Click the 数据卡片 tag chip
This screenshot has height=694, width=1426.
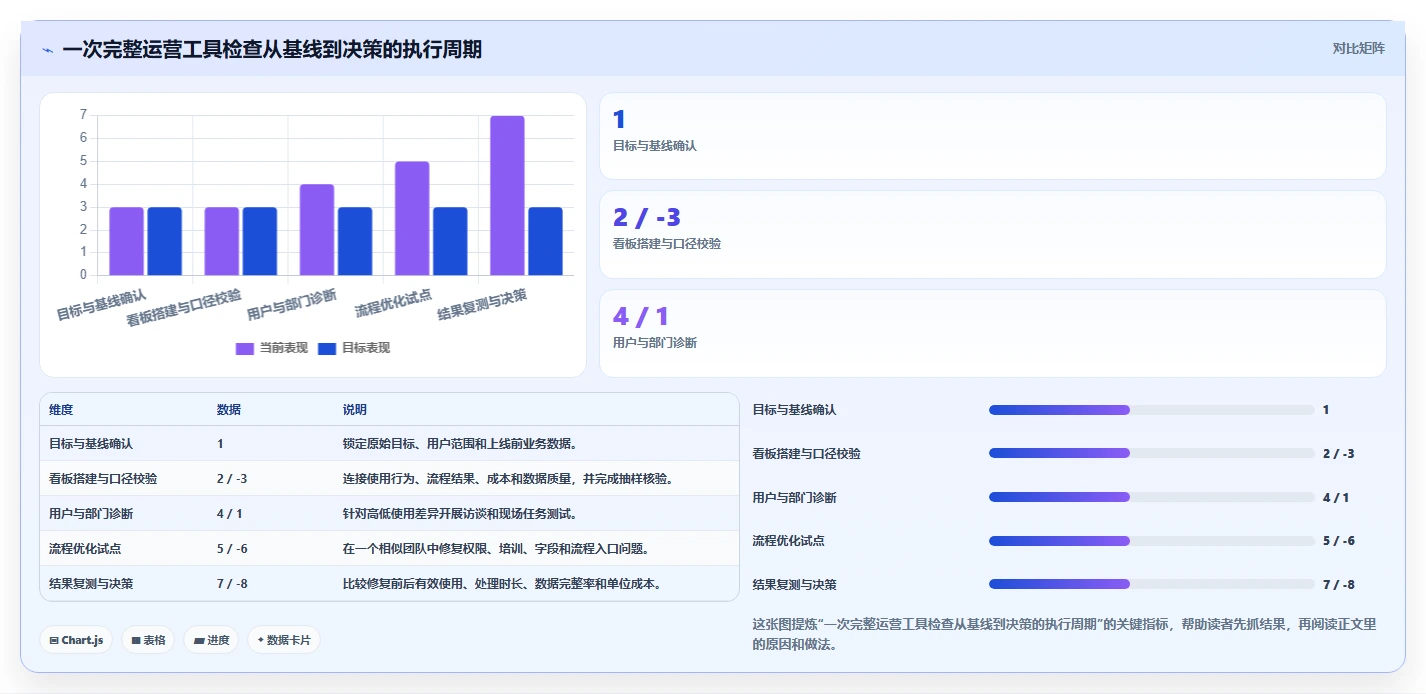(x=284, y=640)
